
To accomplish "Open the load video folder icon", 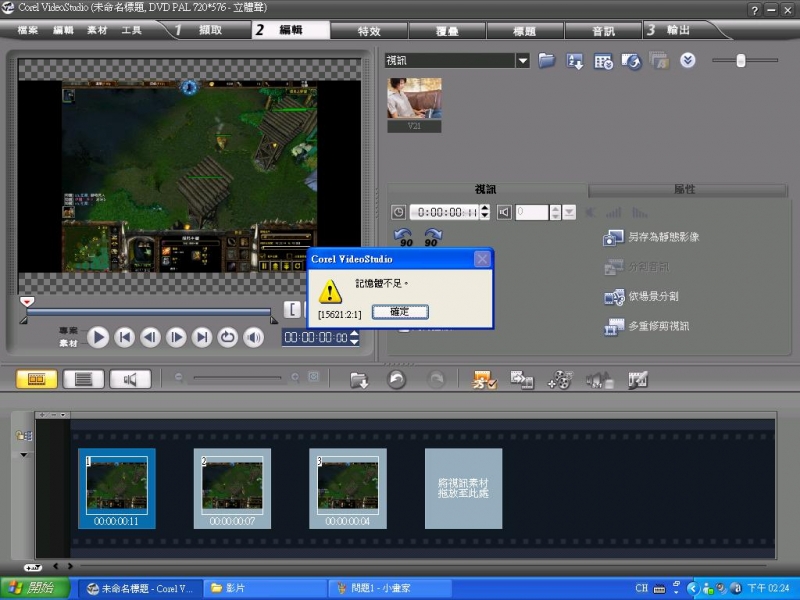I will point(546,61).
